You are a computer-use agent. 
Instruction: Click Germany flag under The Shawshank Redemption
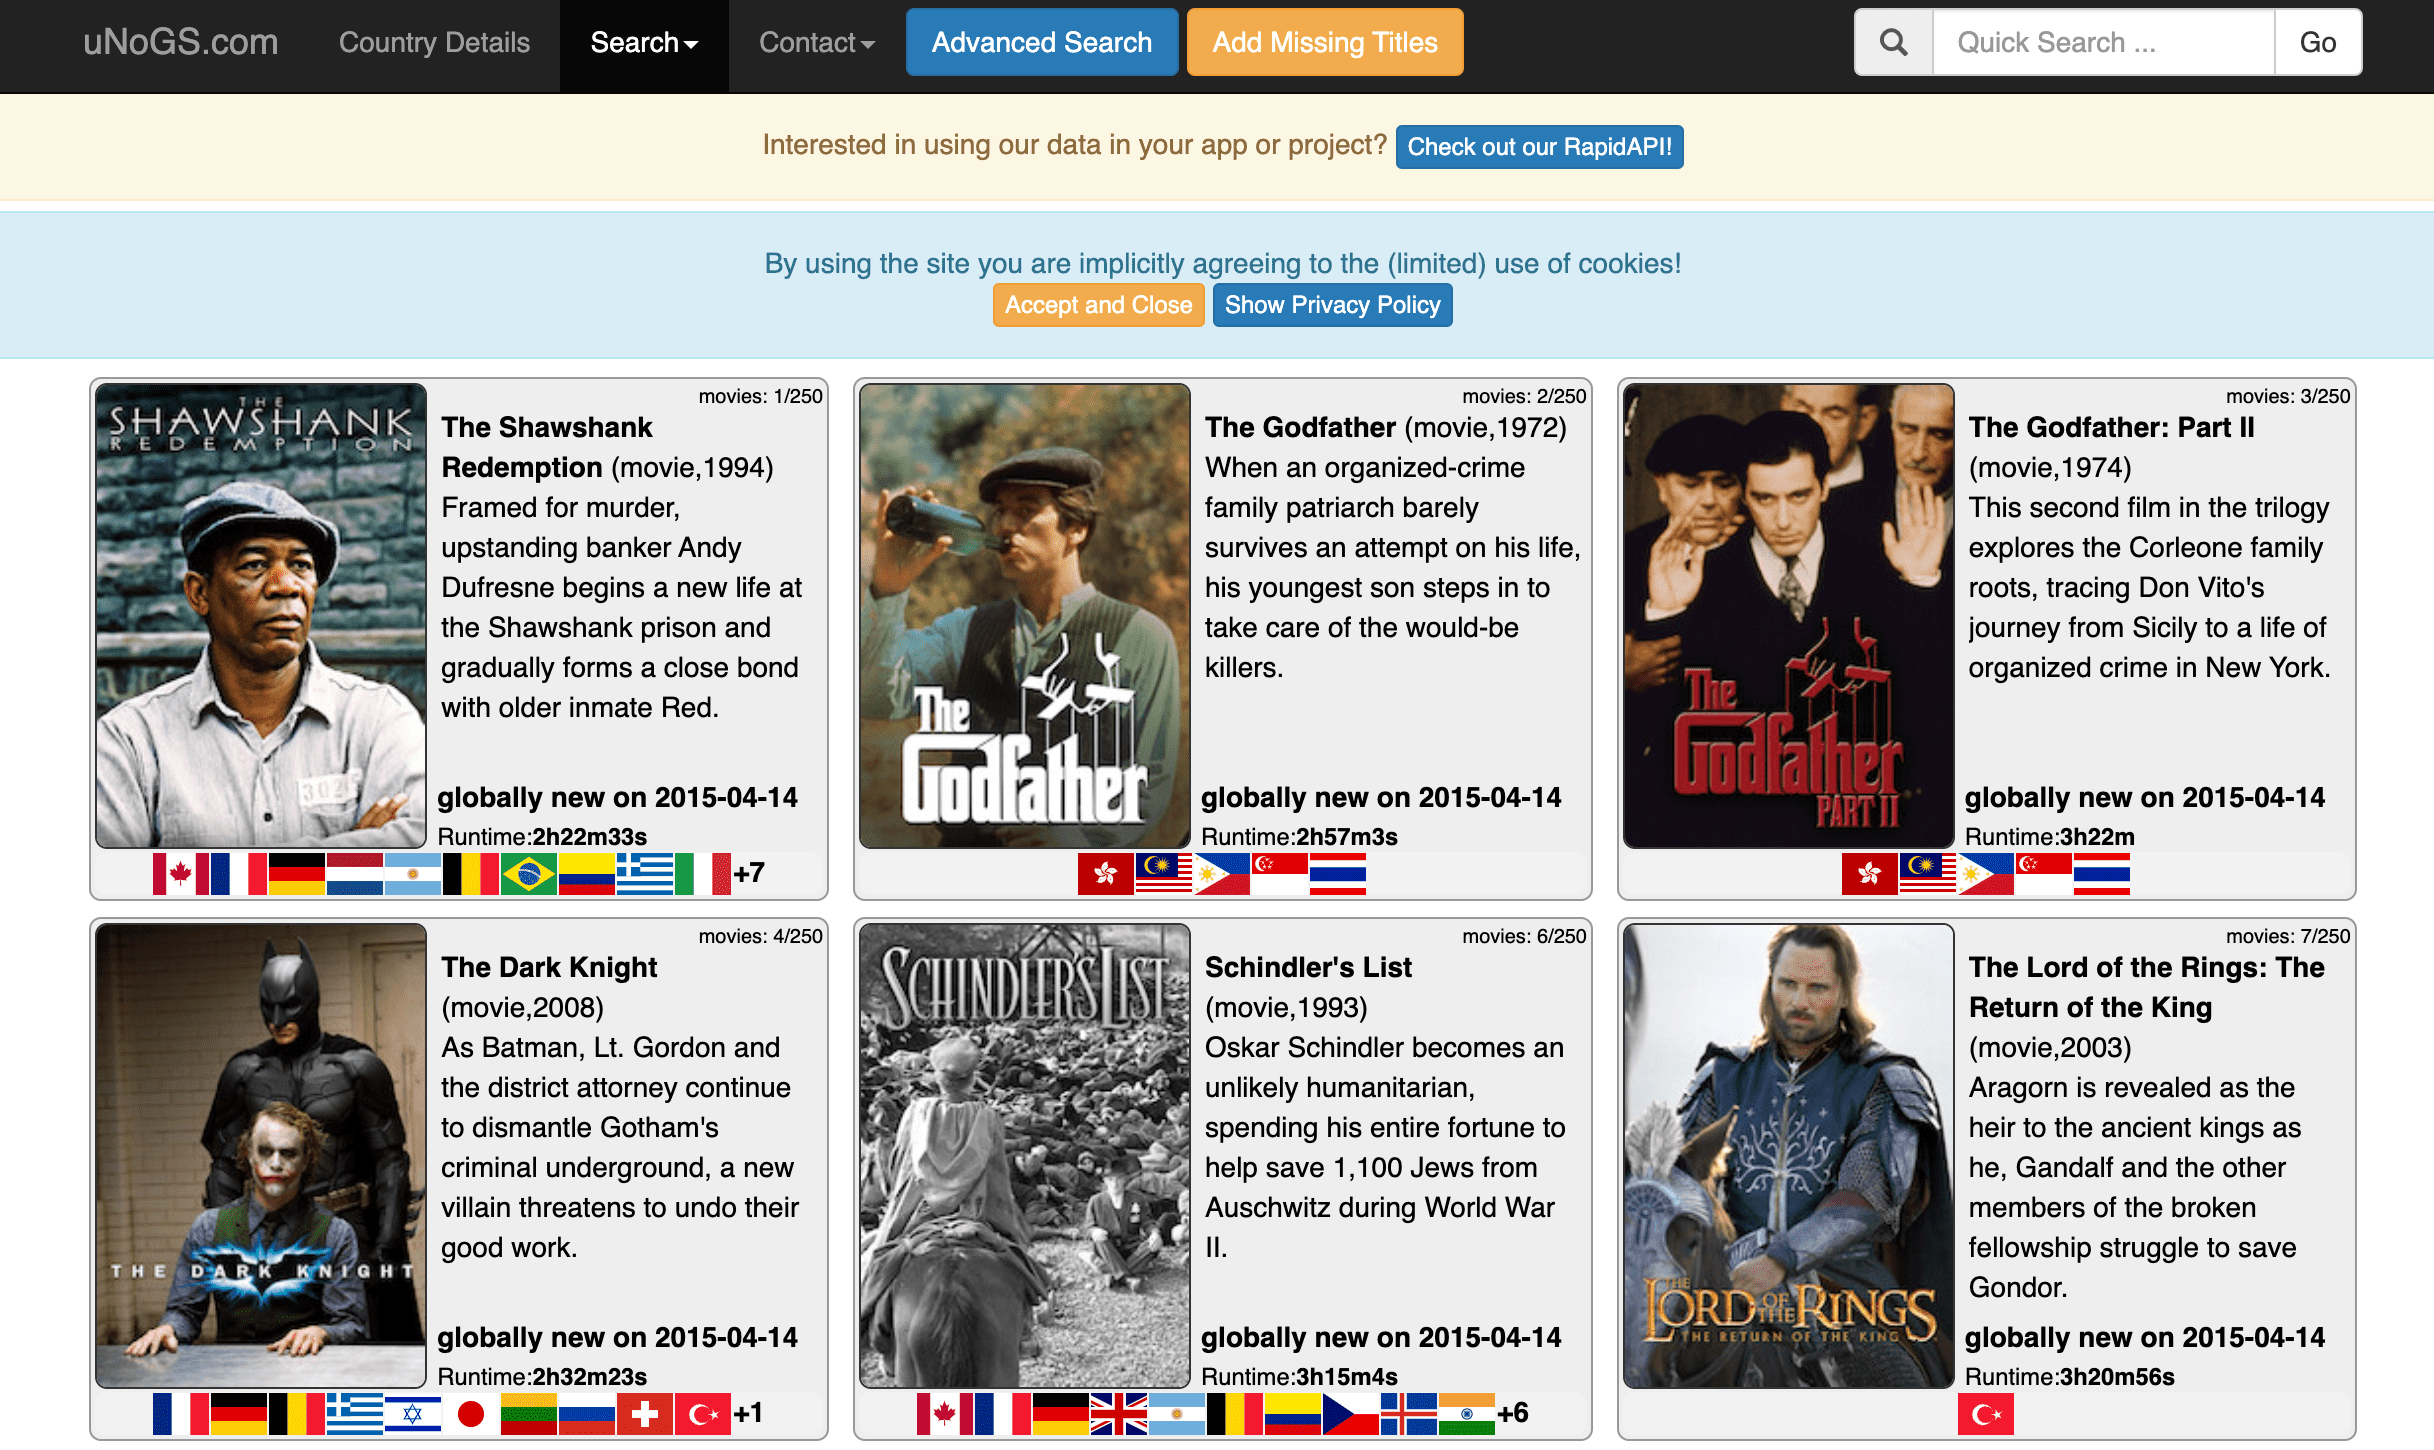tap(297, 874)
